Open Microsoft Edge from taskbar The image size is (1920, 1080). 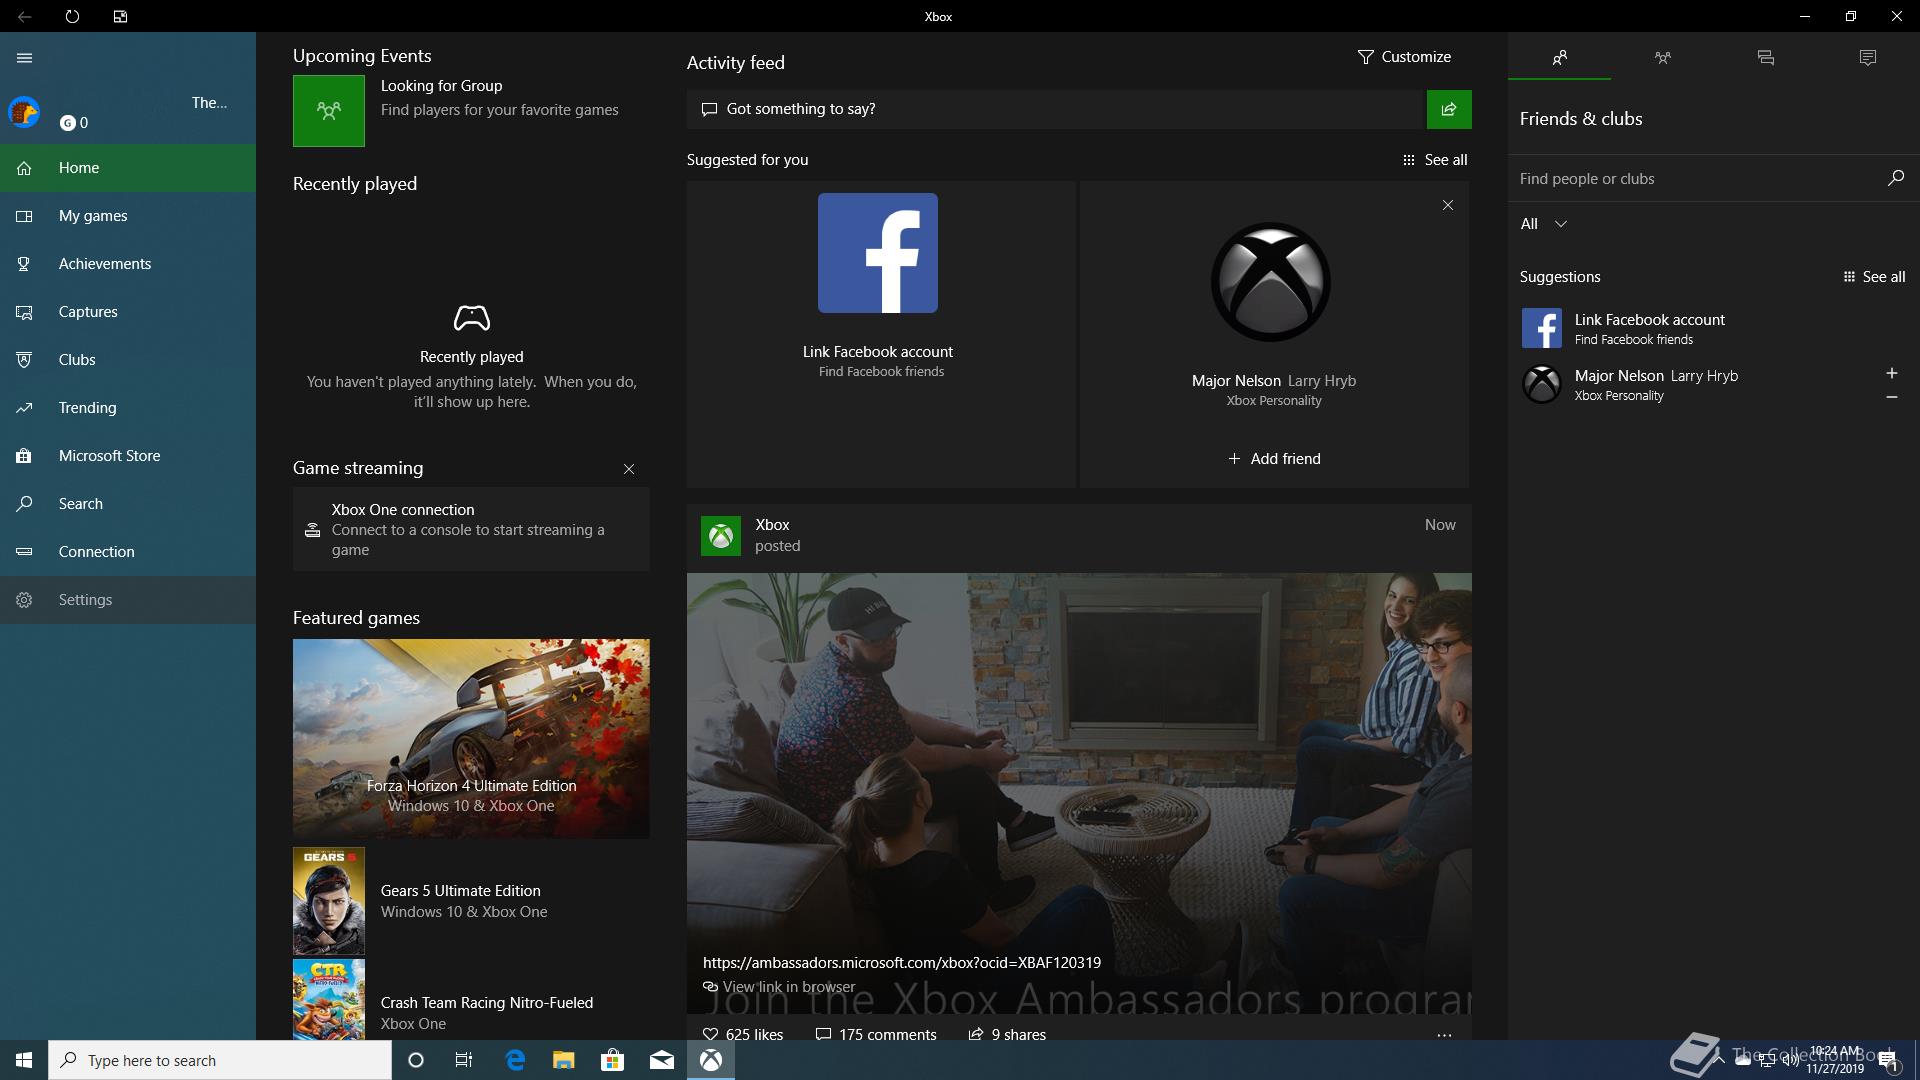515,1060
